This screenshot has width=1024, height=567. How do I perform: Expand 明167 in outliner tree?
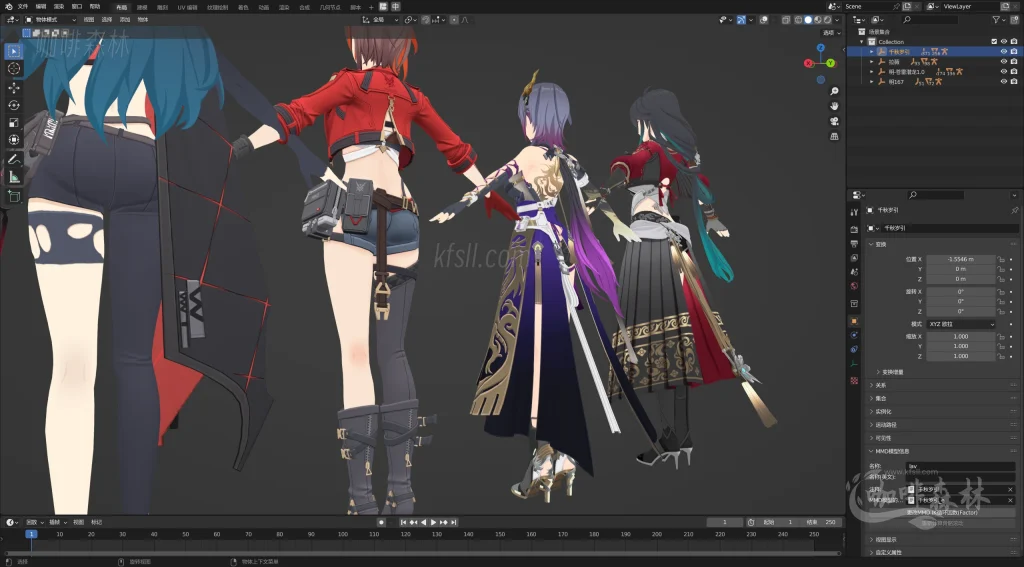coord(871,81)
